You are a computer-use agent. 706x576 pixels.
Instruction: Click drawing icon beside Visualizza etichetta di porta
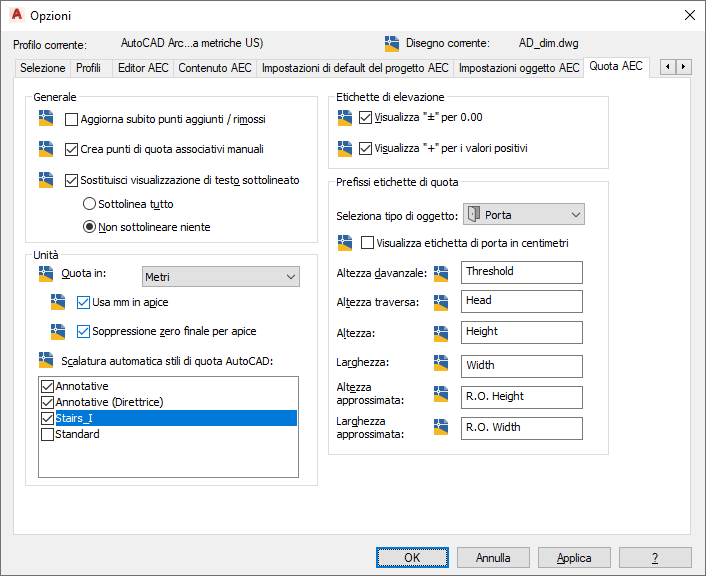[x=345, y=243]
